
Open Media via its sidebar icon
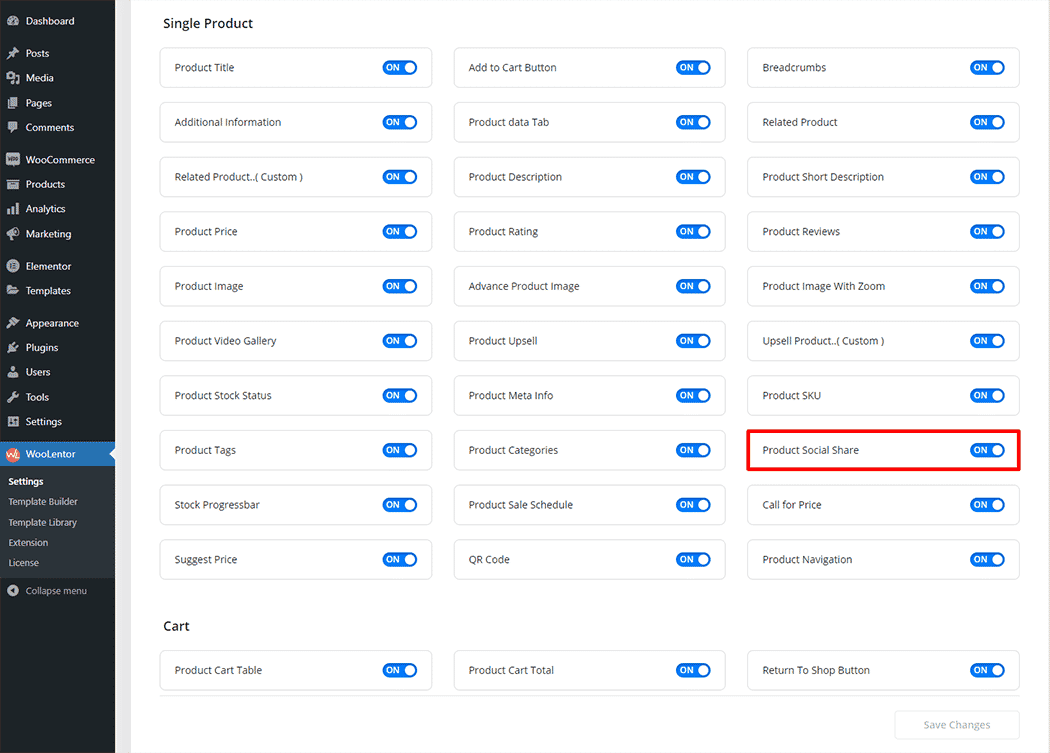13,78
